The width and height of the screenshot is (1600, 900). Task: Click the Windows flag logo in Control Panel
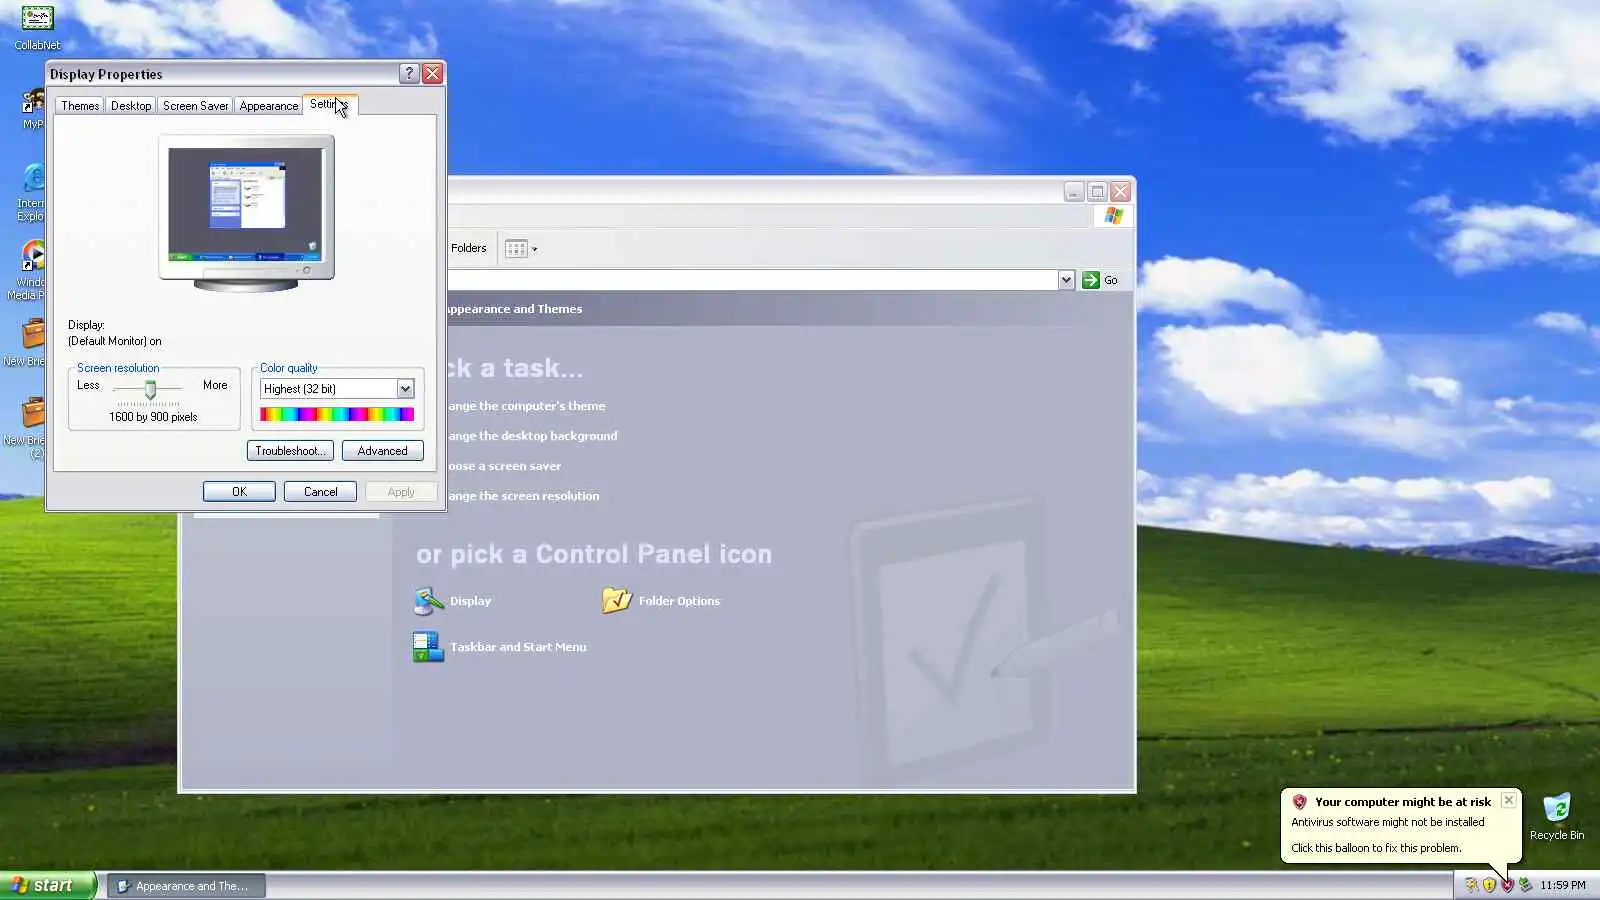point(1113,216)
